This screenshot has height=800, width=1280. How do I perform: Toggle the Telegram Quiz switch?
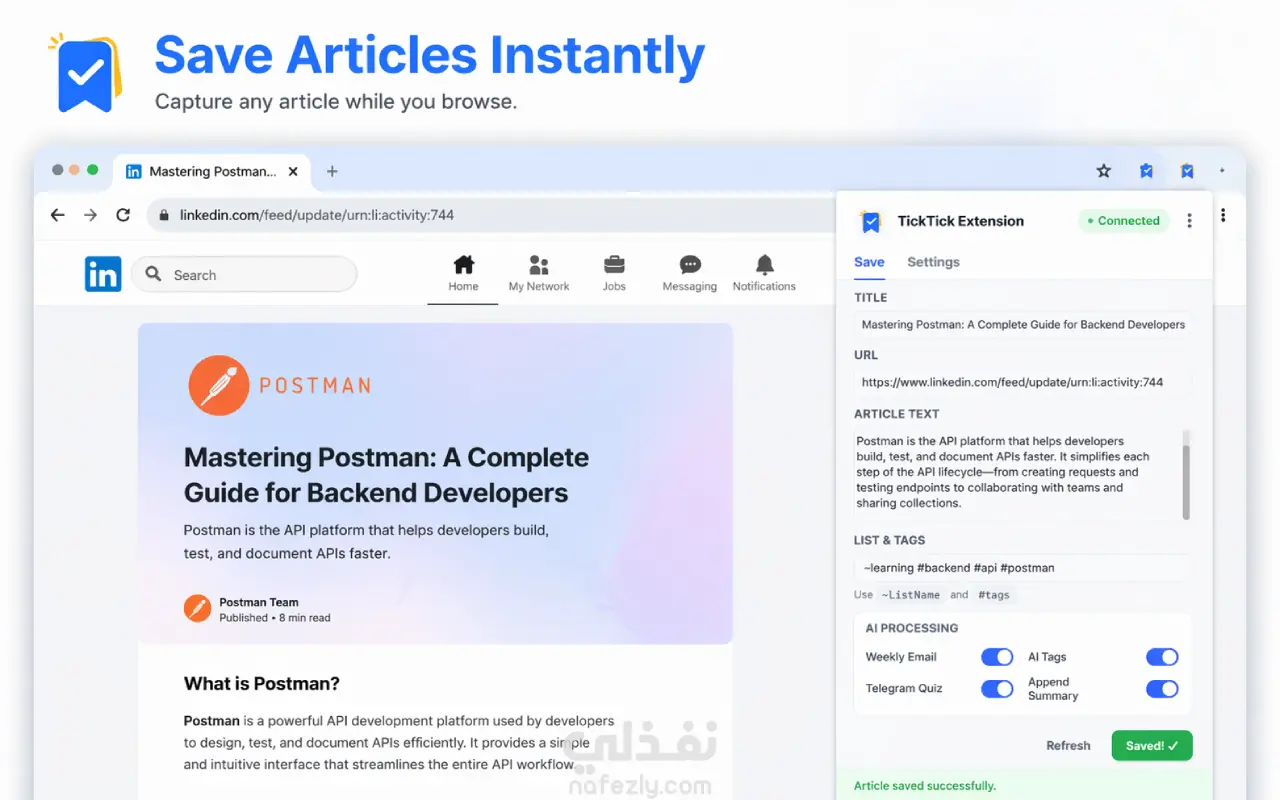point(997,689)
